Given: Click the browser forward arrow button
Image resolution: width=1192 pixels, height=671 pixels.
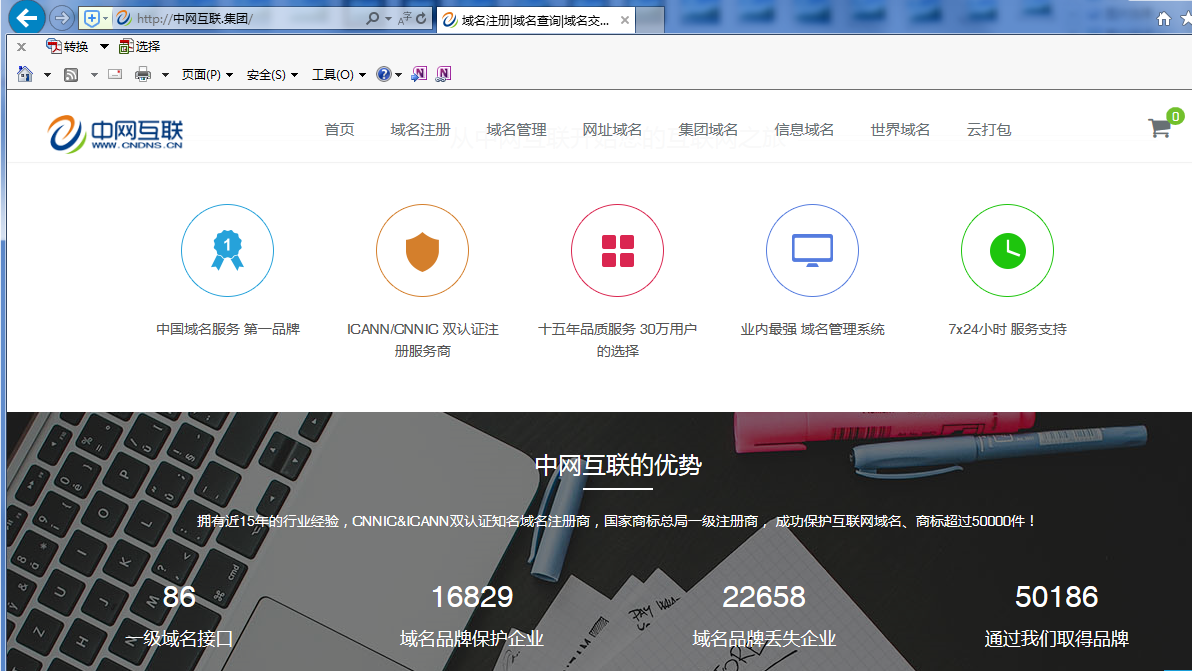Looking at the screenshot, I should pyautogui.click(x=62, y=17).
